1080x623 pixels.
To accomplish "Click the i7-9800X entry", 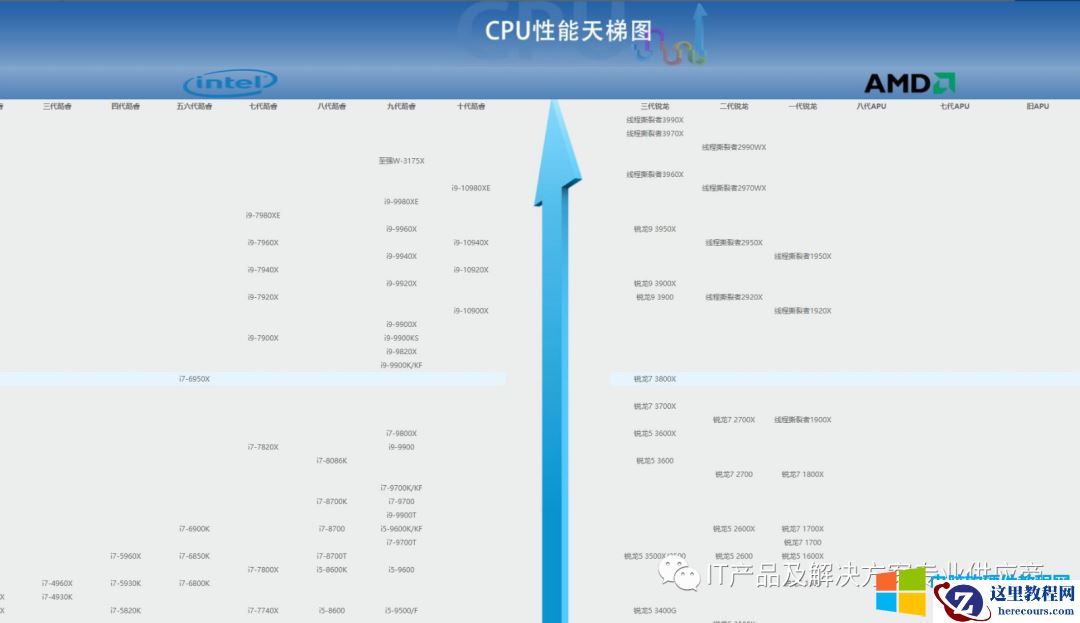I will tap(402, 434).
